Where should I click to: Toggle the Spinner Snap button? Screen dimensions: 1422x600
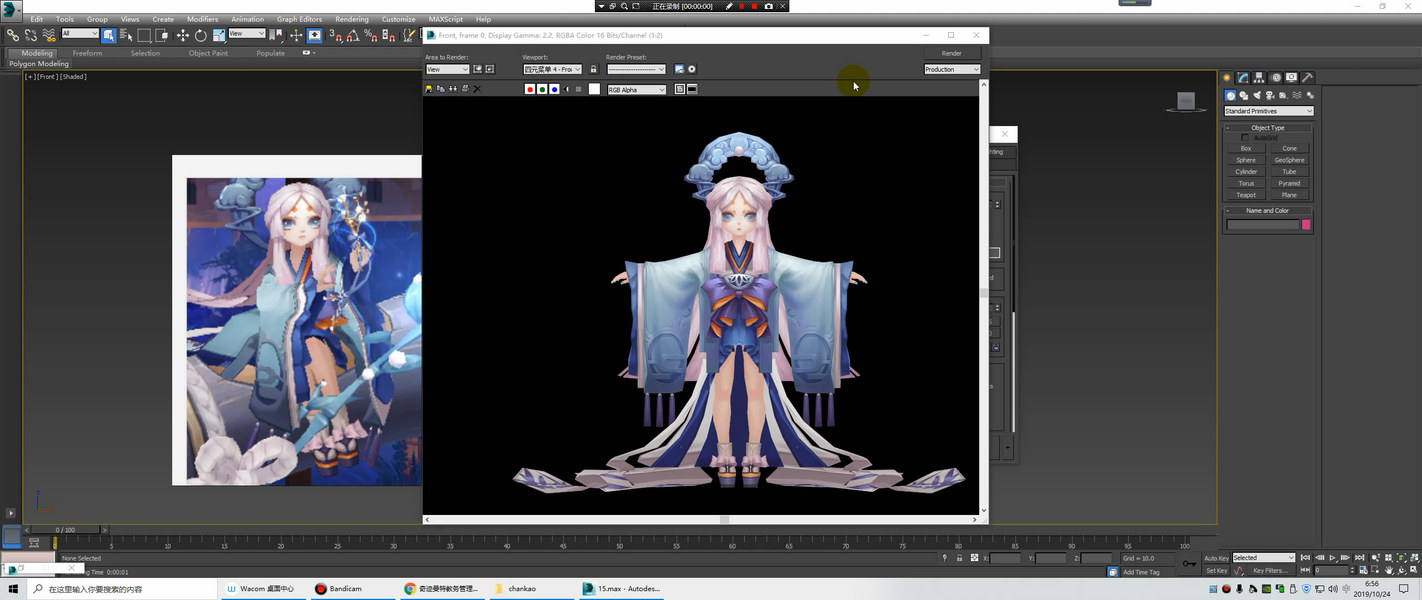[x=388, y=35]
